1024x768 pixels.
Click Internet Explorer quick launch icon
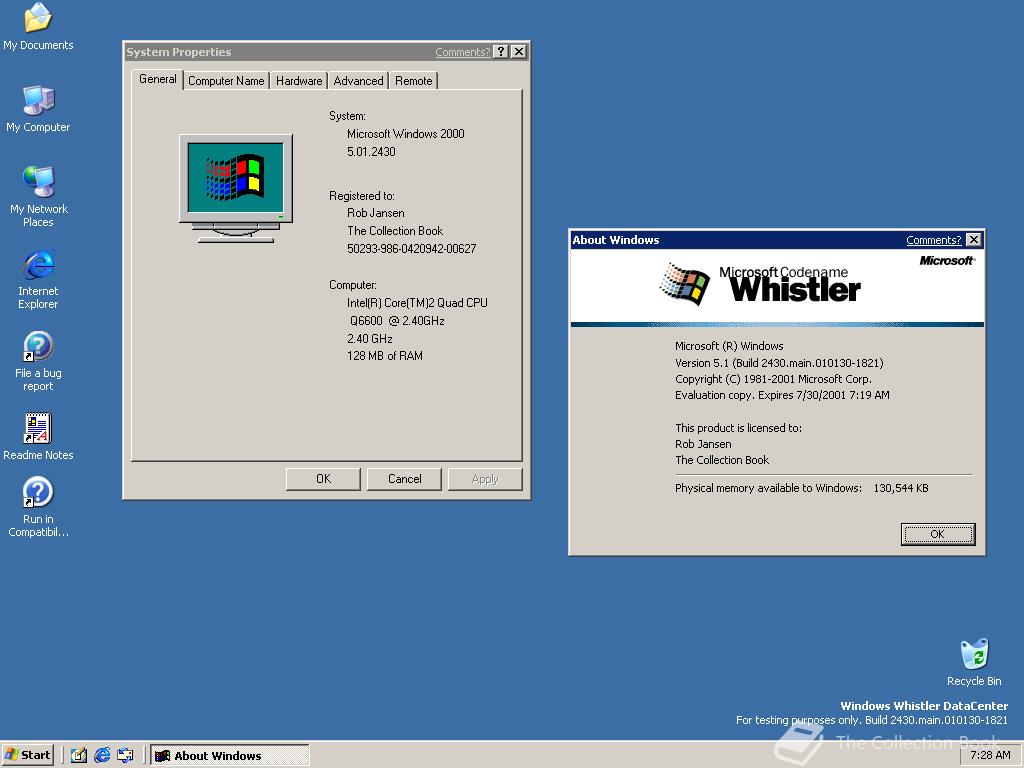click(102, 755)
